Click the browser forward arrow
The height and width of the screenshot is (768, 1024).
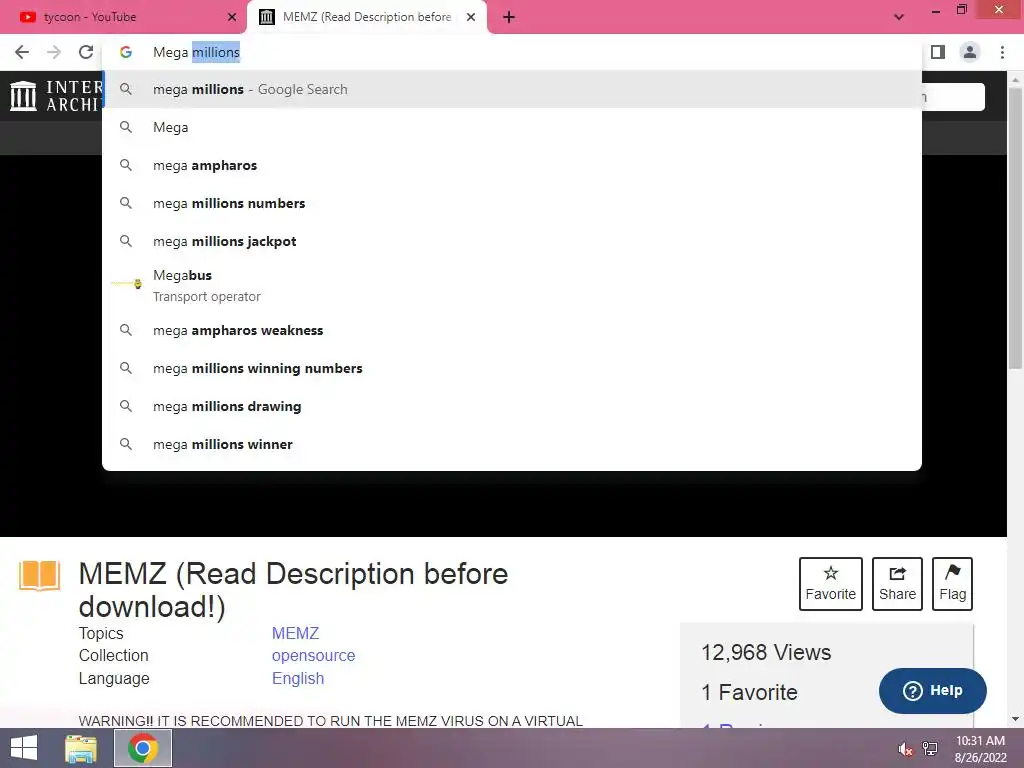(54, 52)
